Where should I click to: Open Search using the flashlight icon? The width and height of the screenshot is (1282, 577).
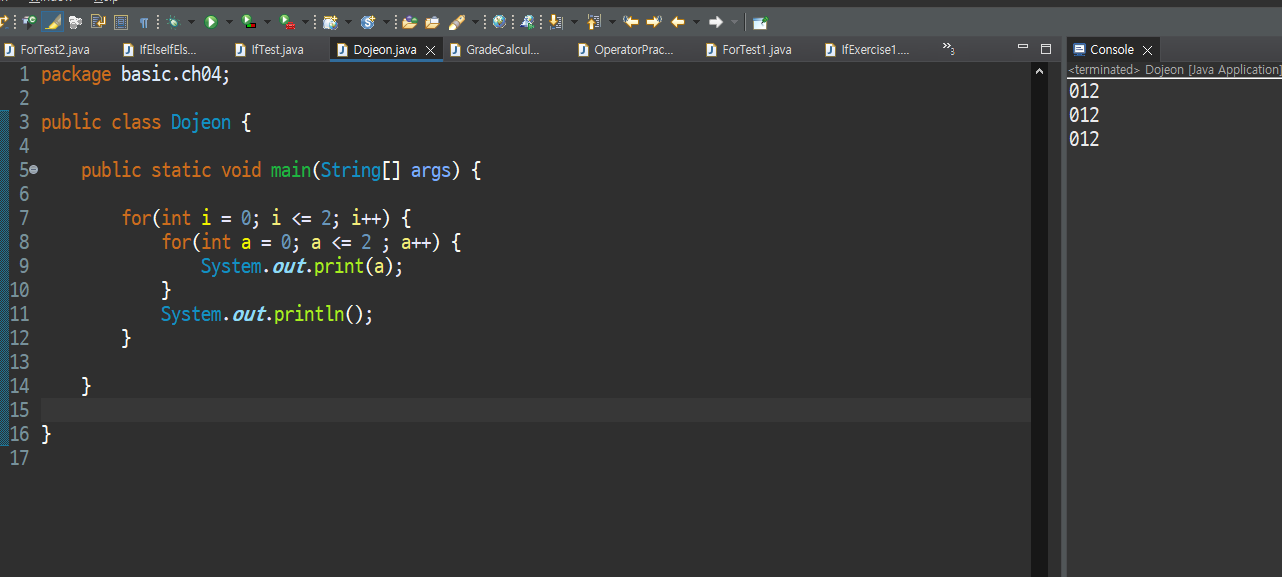tap(456, 22)
